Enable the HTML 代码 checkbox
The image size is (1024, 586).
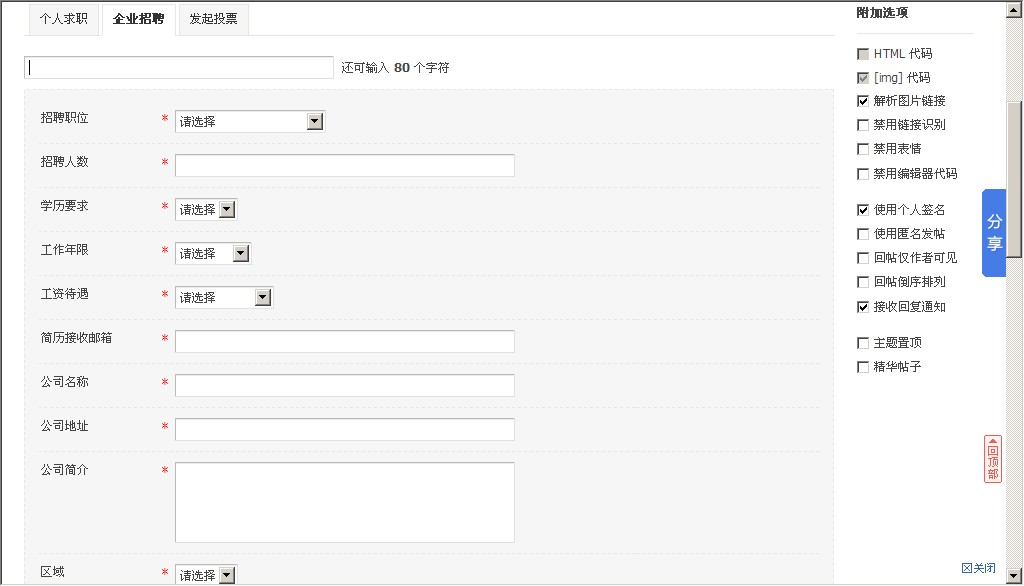(x=863, y=54)
